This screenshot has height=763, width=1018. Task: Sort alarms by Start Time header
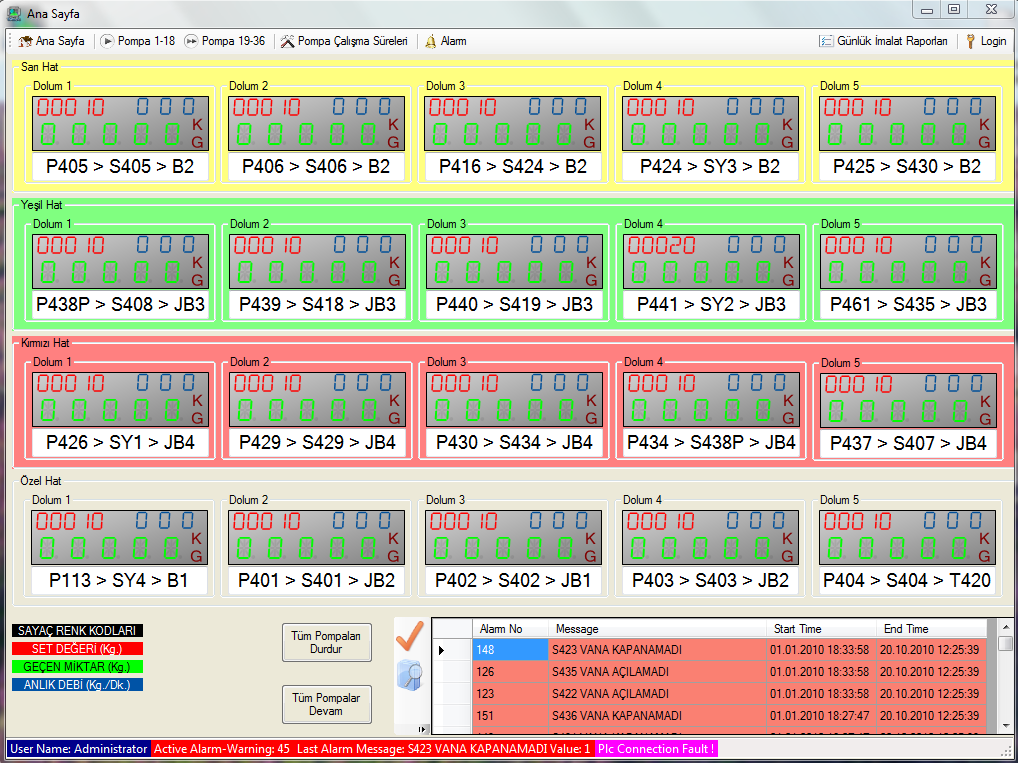pos(821,629)
